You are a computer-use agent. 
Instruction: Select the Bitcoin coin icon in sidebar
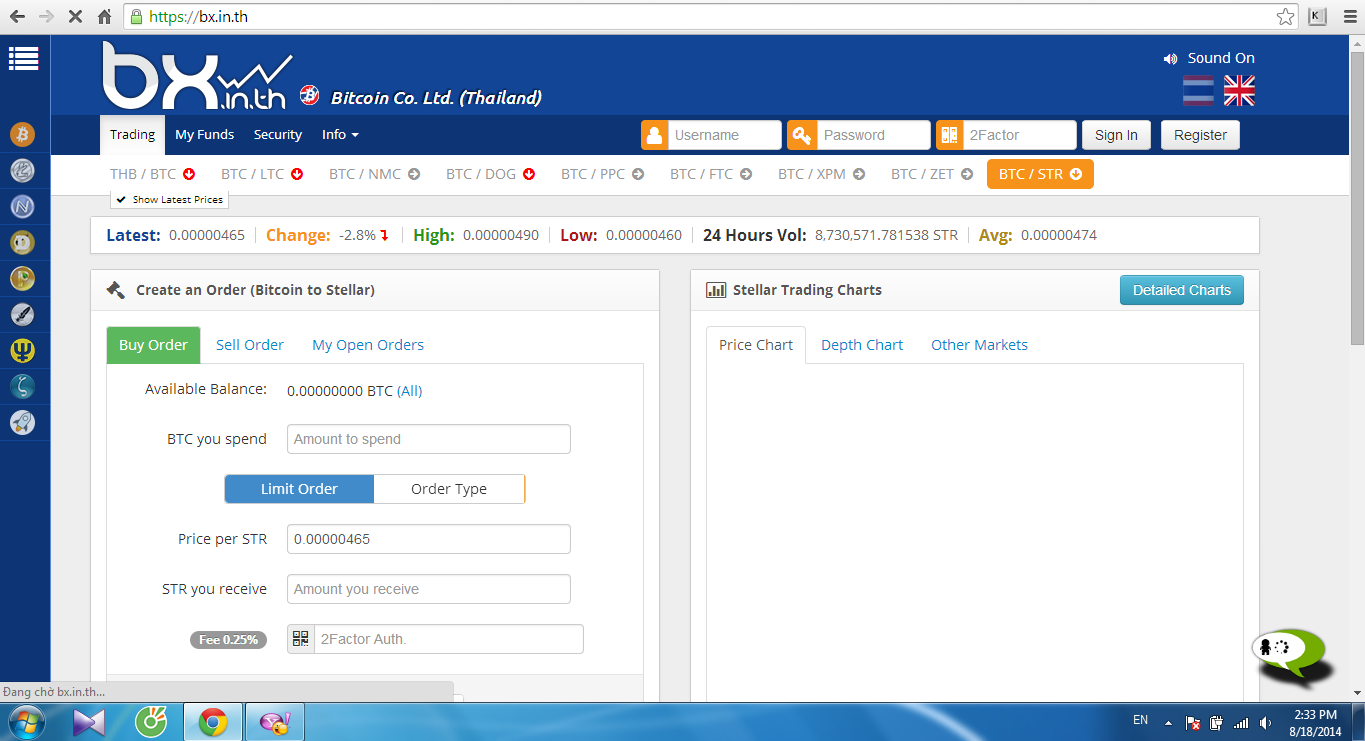click(x=22, y=134)
